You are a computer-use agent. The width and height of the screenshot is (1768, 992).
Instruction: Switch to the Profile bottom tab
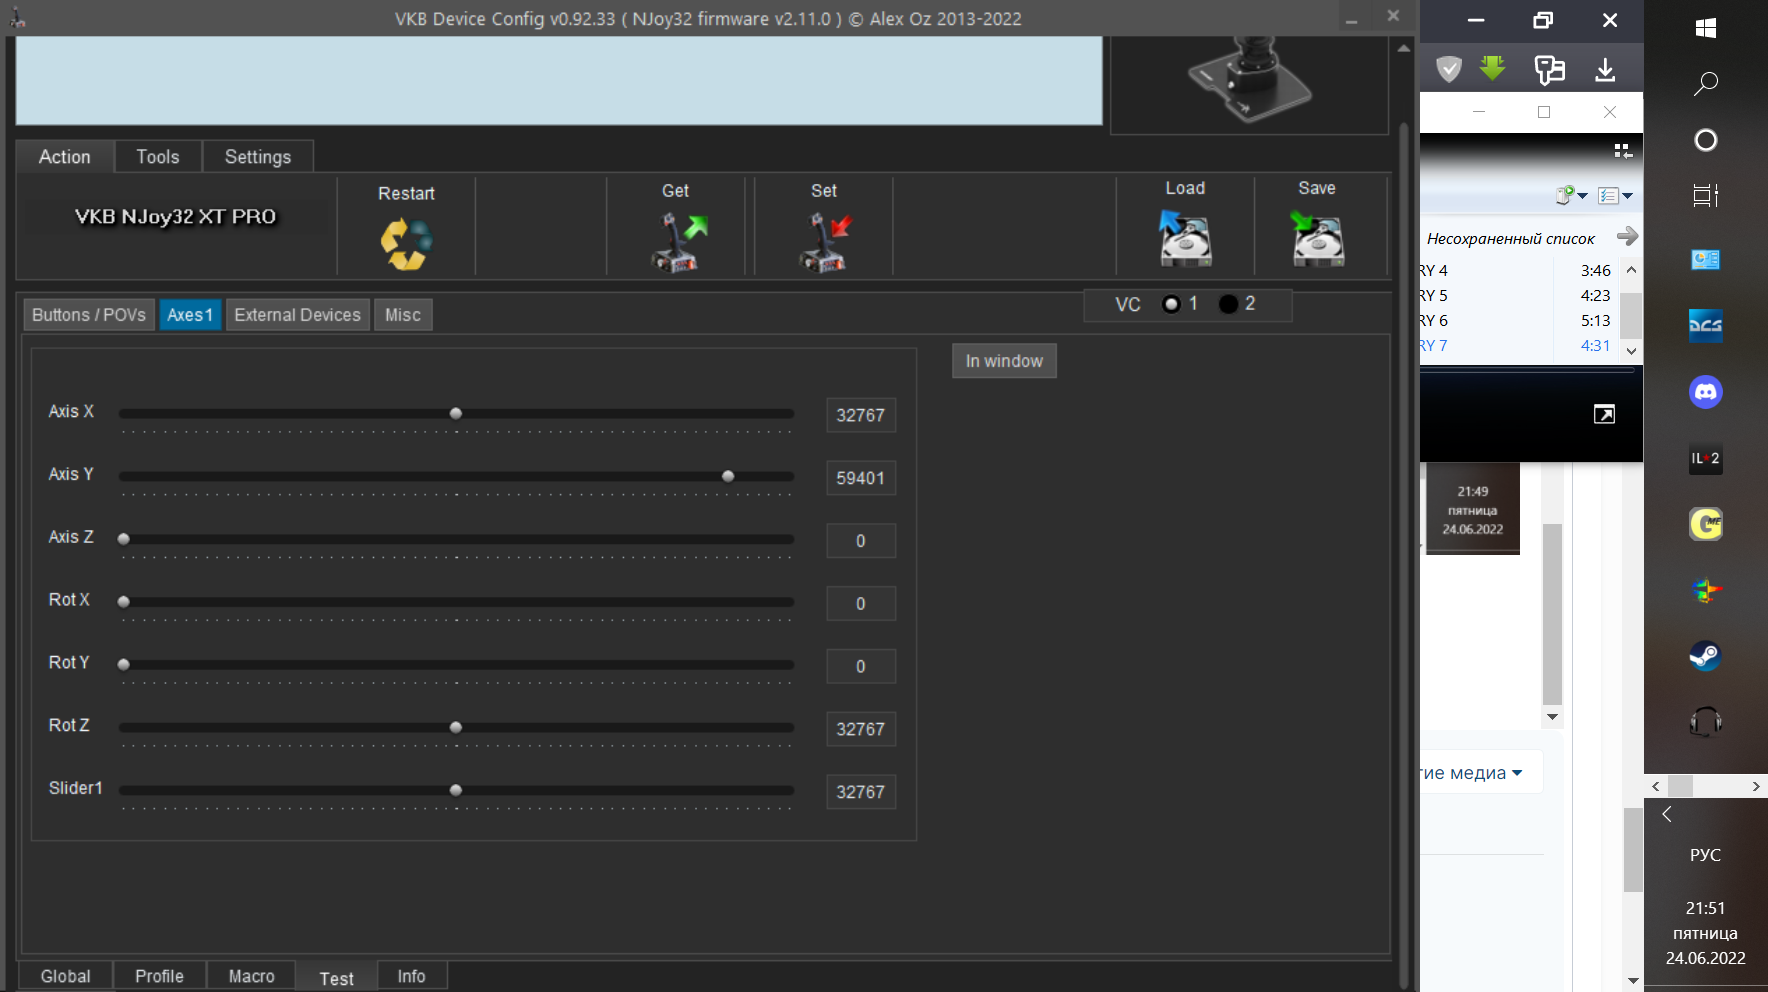[x=159, y=976]
